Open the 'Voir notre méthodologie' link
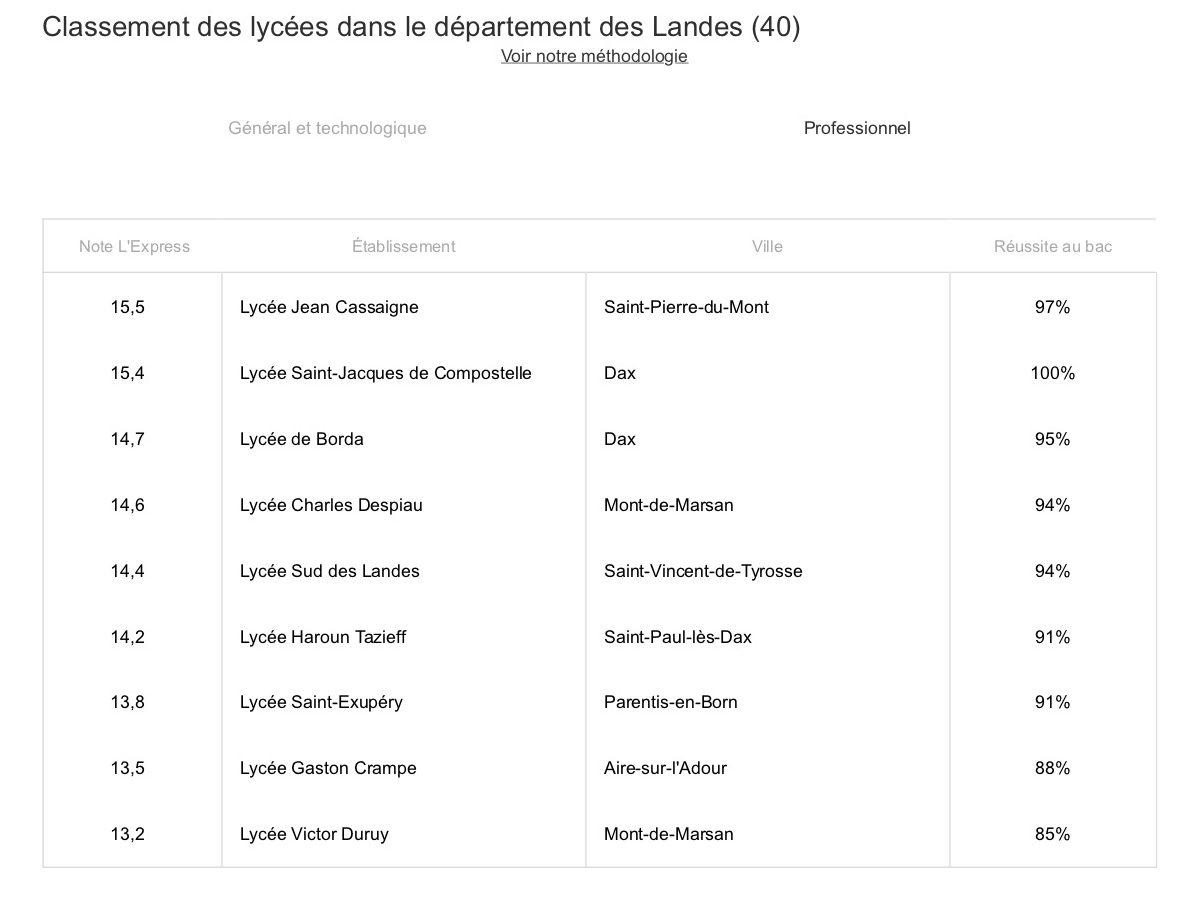1187x907 pixels. (594, 56)
